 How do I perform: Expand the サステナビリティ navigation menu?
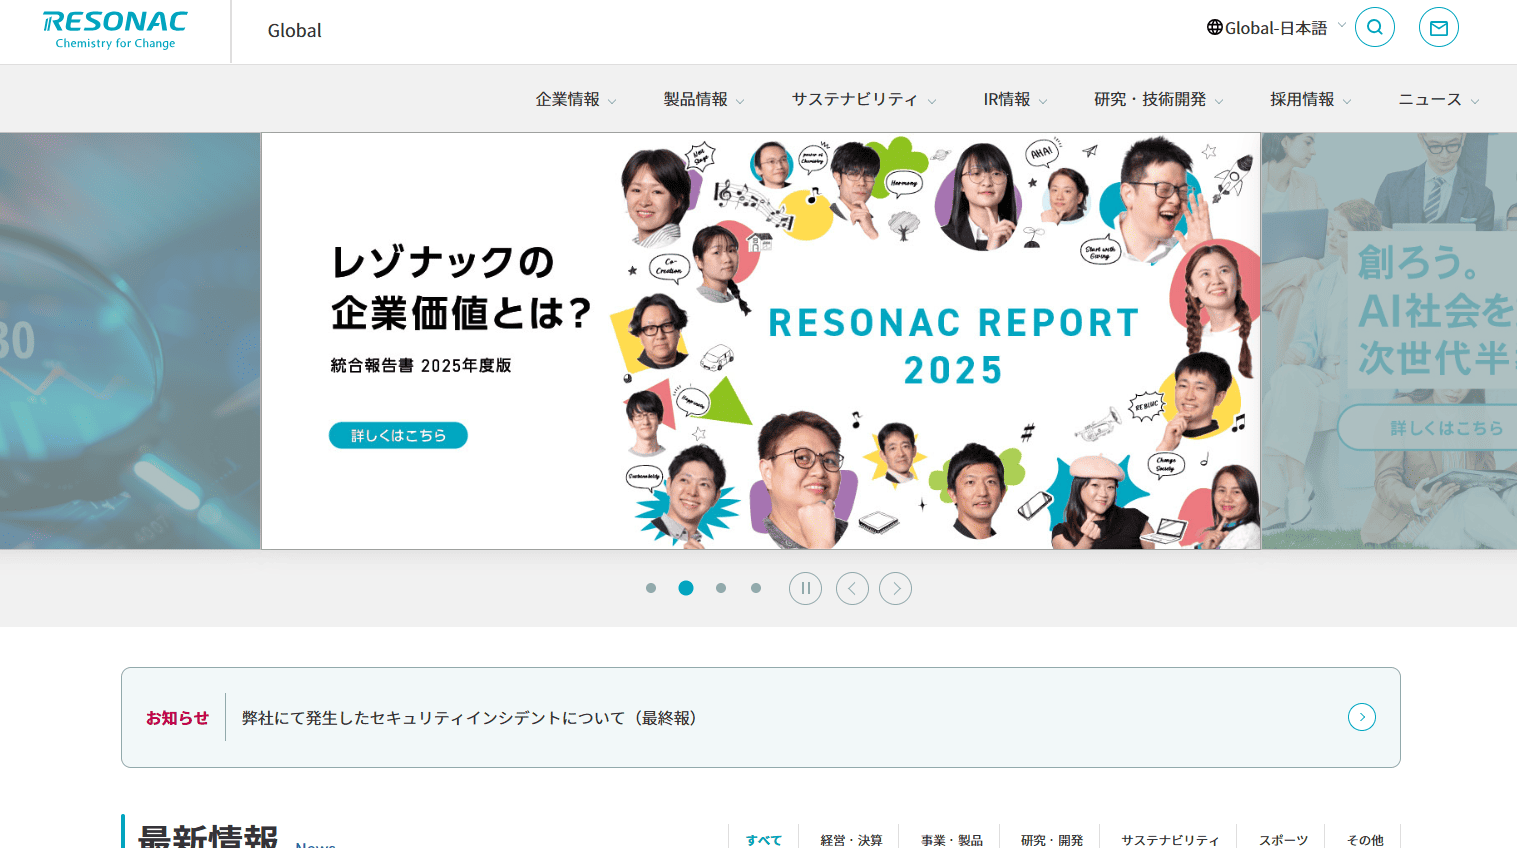[864, 99]
